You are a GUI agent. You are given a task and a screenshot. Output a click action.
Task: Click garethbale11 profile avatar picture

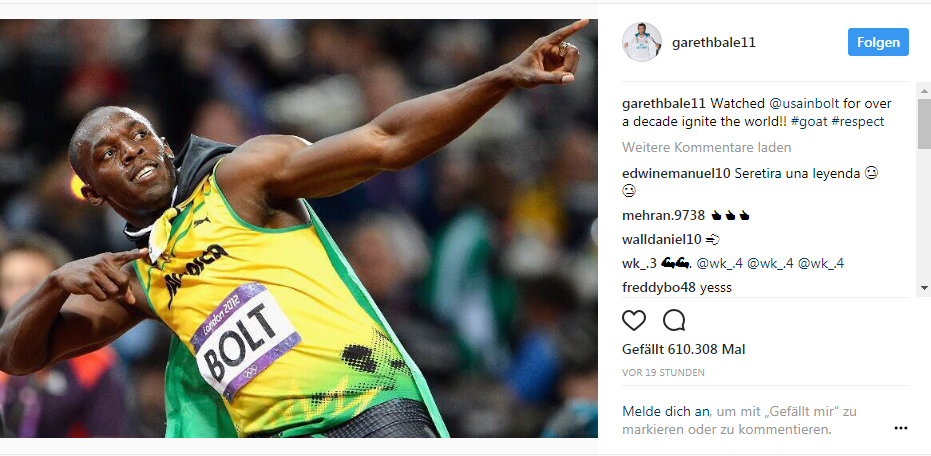point(642,42)
